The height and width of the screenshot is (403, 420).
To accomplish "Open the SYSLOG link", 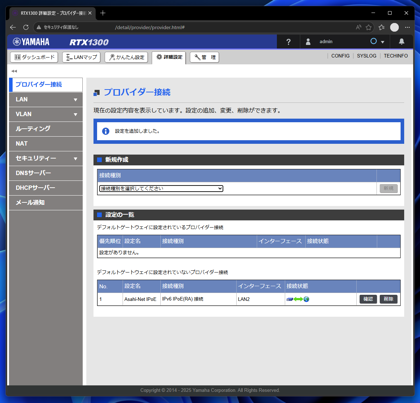I will tap(366, 56).
